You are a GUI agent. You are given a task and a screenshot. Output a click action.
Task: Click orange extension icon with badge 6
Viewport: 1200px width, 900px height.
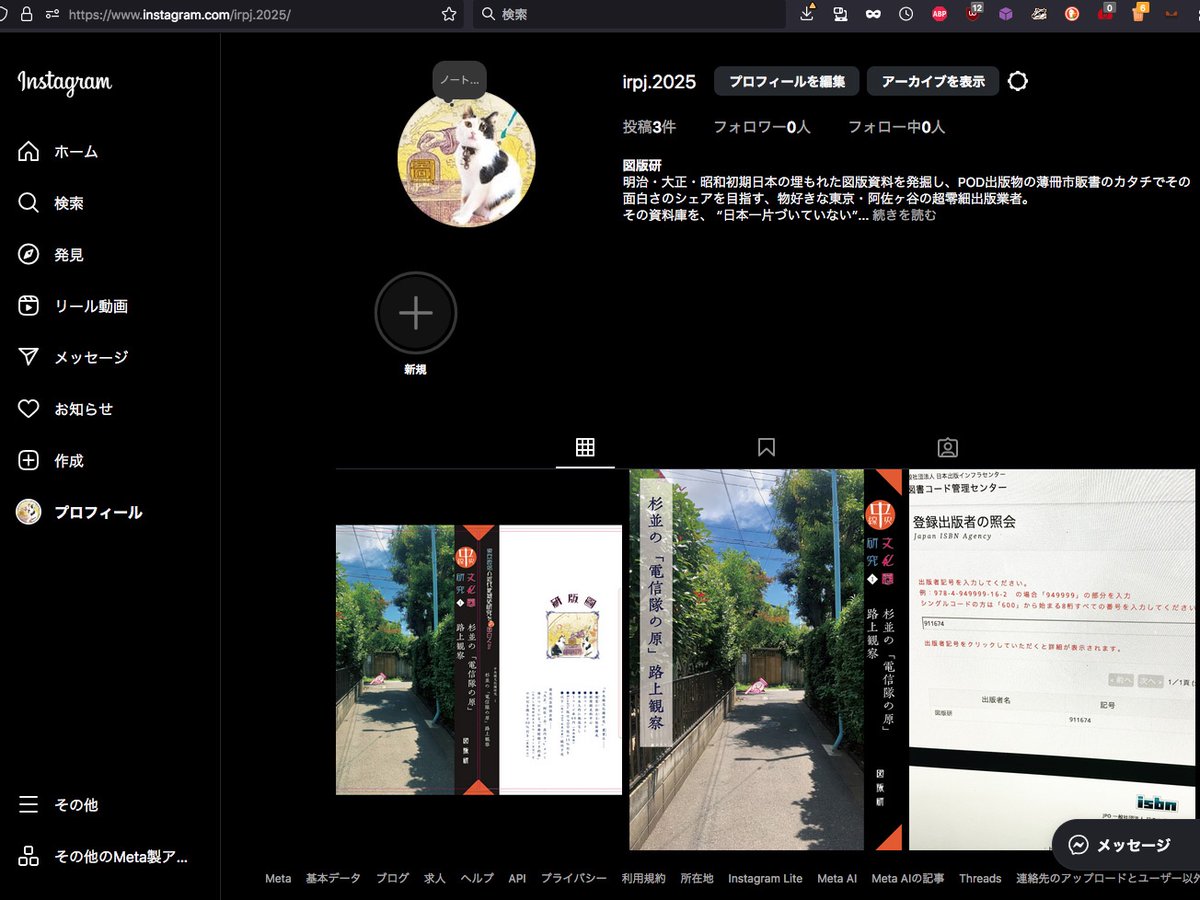point(1138,13)
